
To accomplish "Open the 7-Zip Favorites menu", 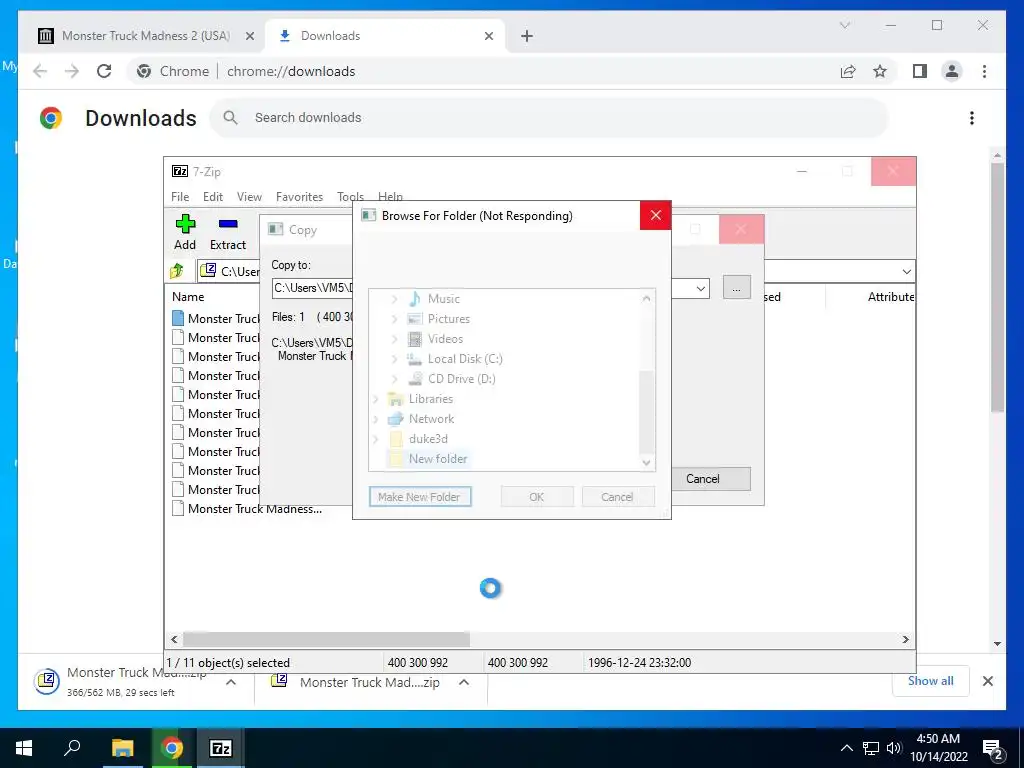I will point(299,197).
